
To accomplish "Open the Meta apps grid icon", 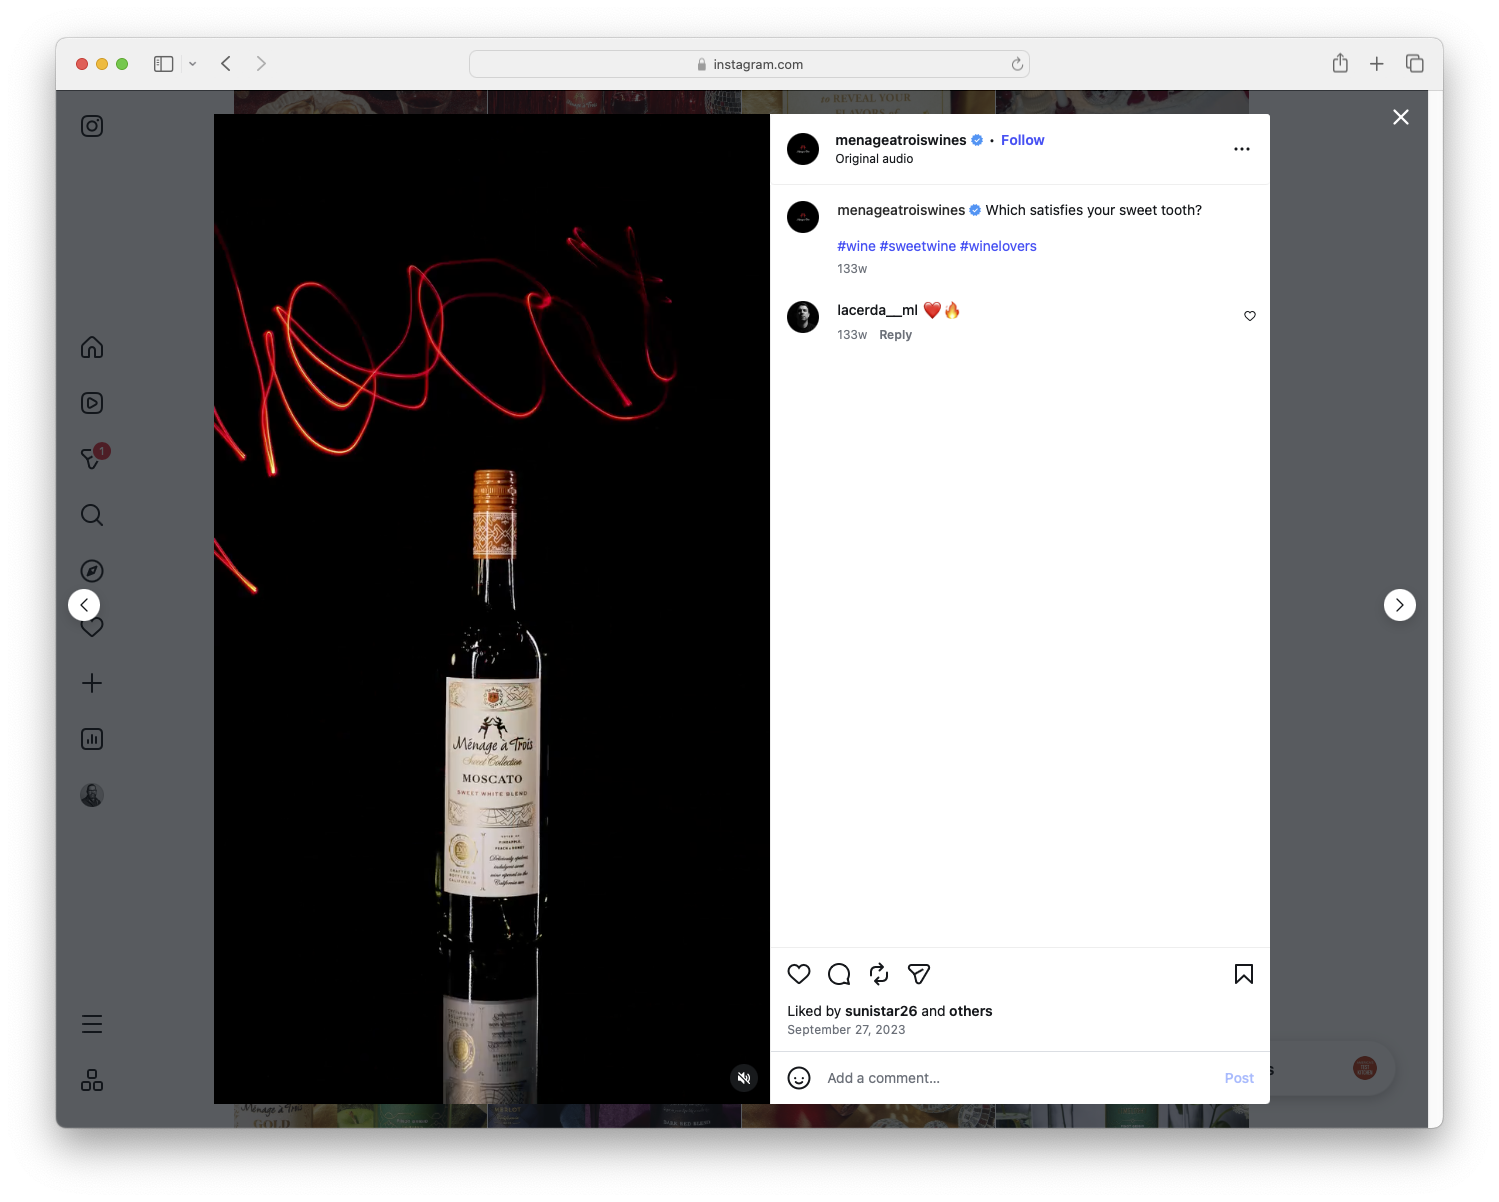I will click(92, 1080).
